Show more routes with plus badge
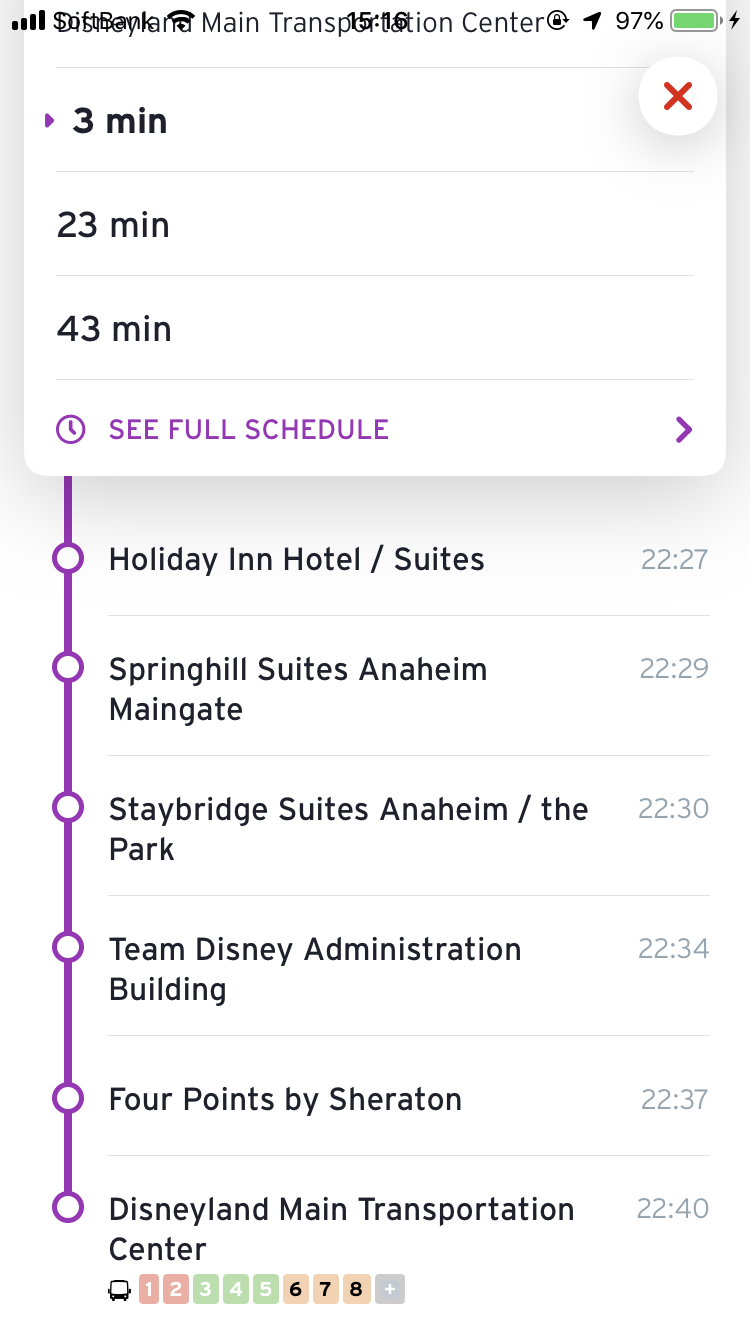The image size is (750, 1334). pos(390,1289)
